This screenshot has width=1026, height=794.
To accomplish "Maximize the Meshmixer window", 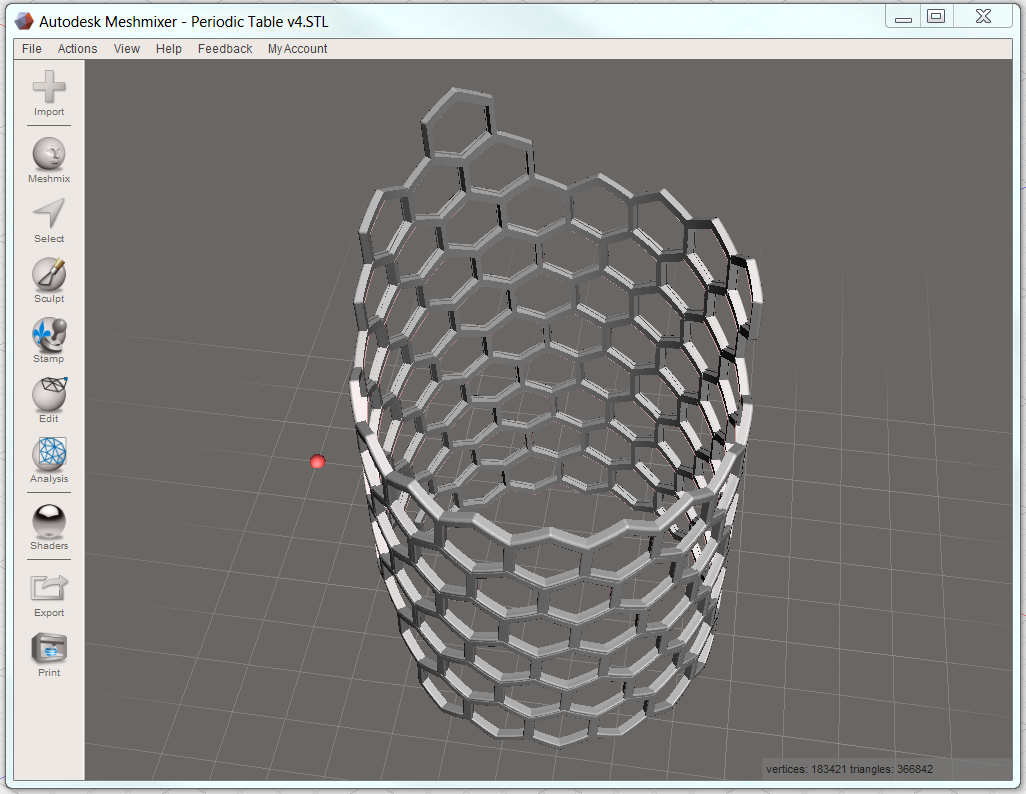I will click(x=936, y=17).
